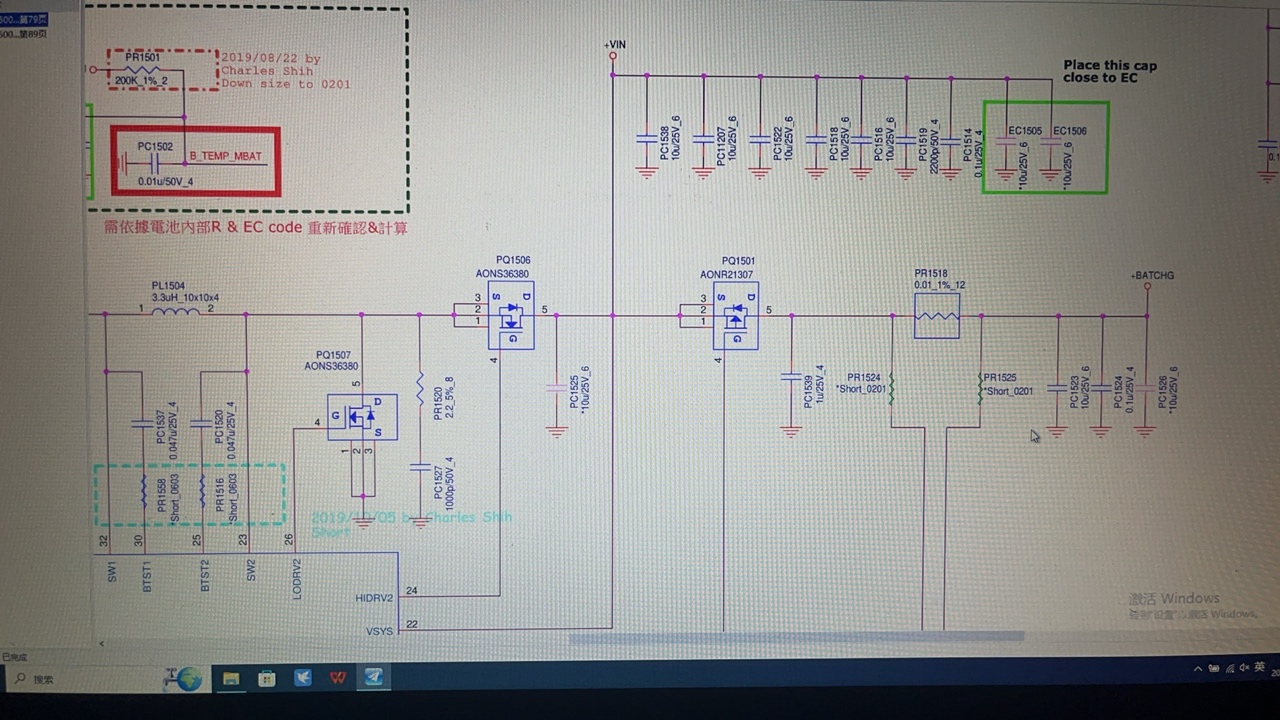Click the PR1518 sense resistor symbol

coord(937,316)
